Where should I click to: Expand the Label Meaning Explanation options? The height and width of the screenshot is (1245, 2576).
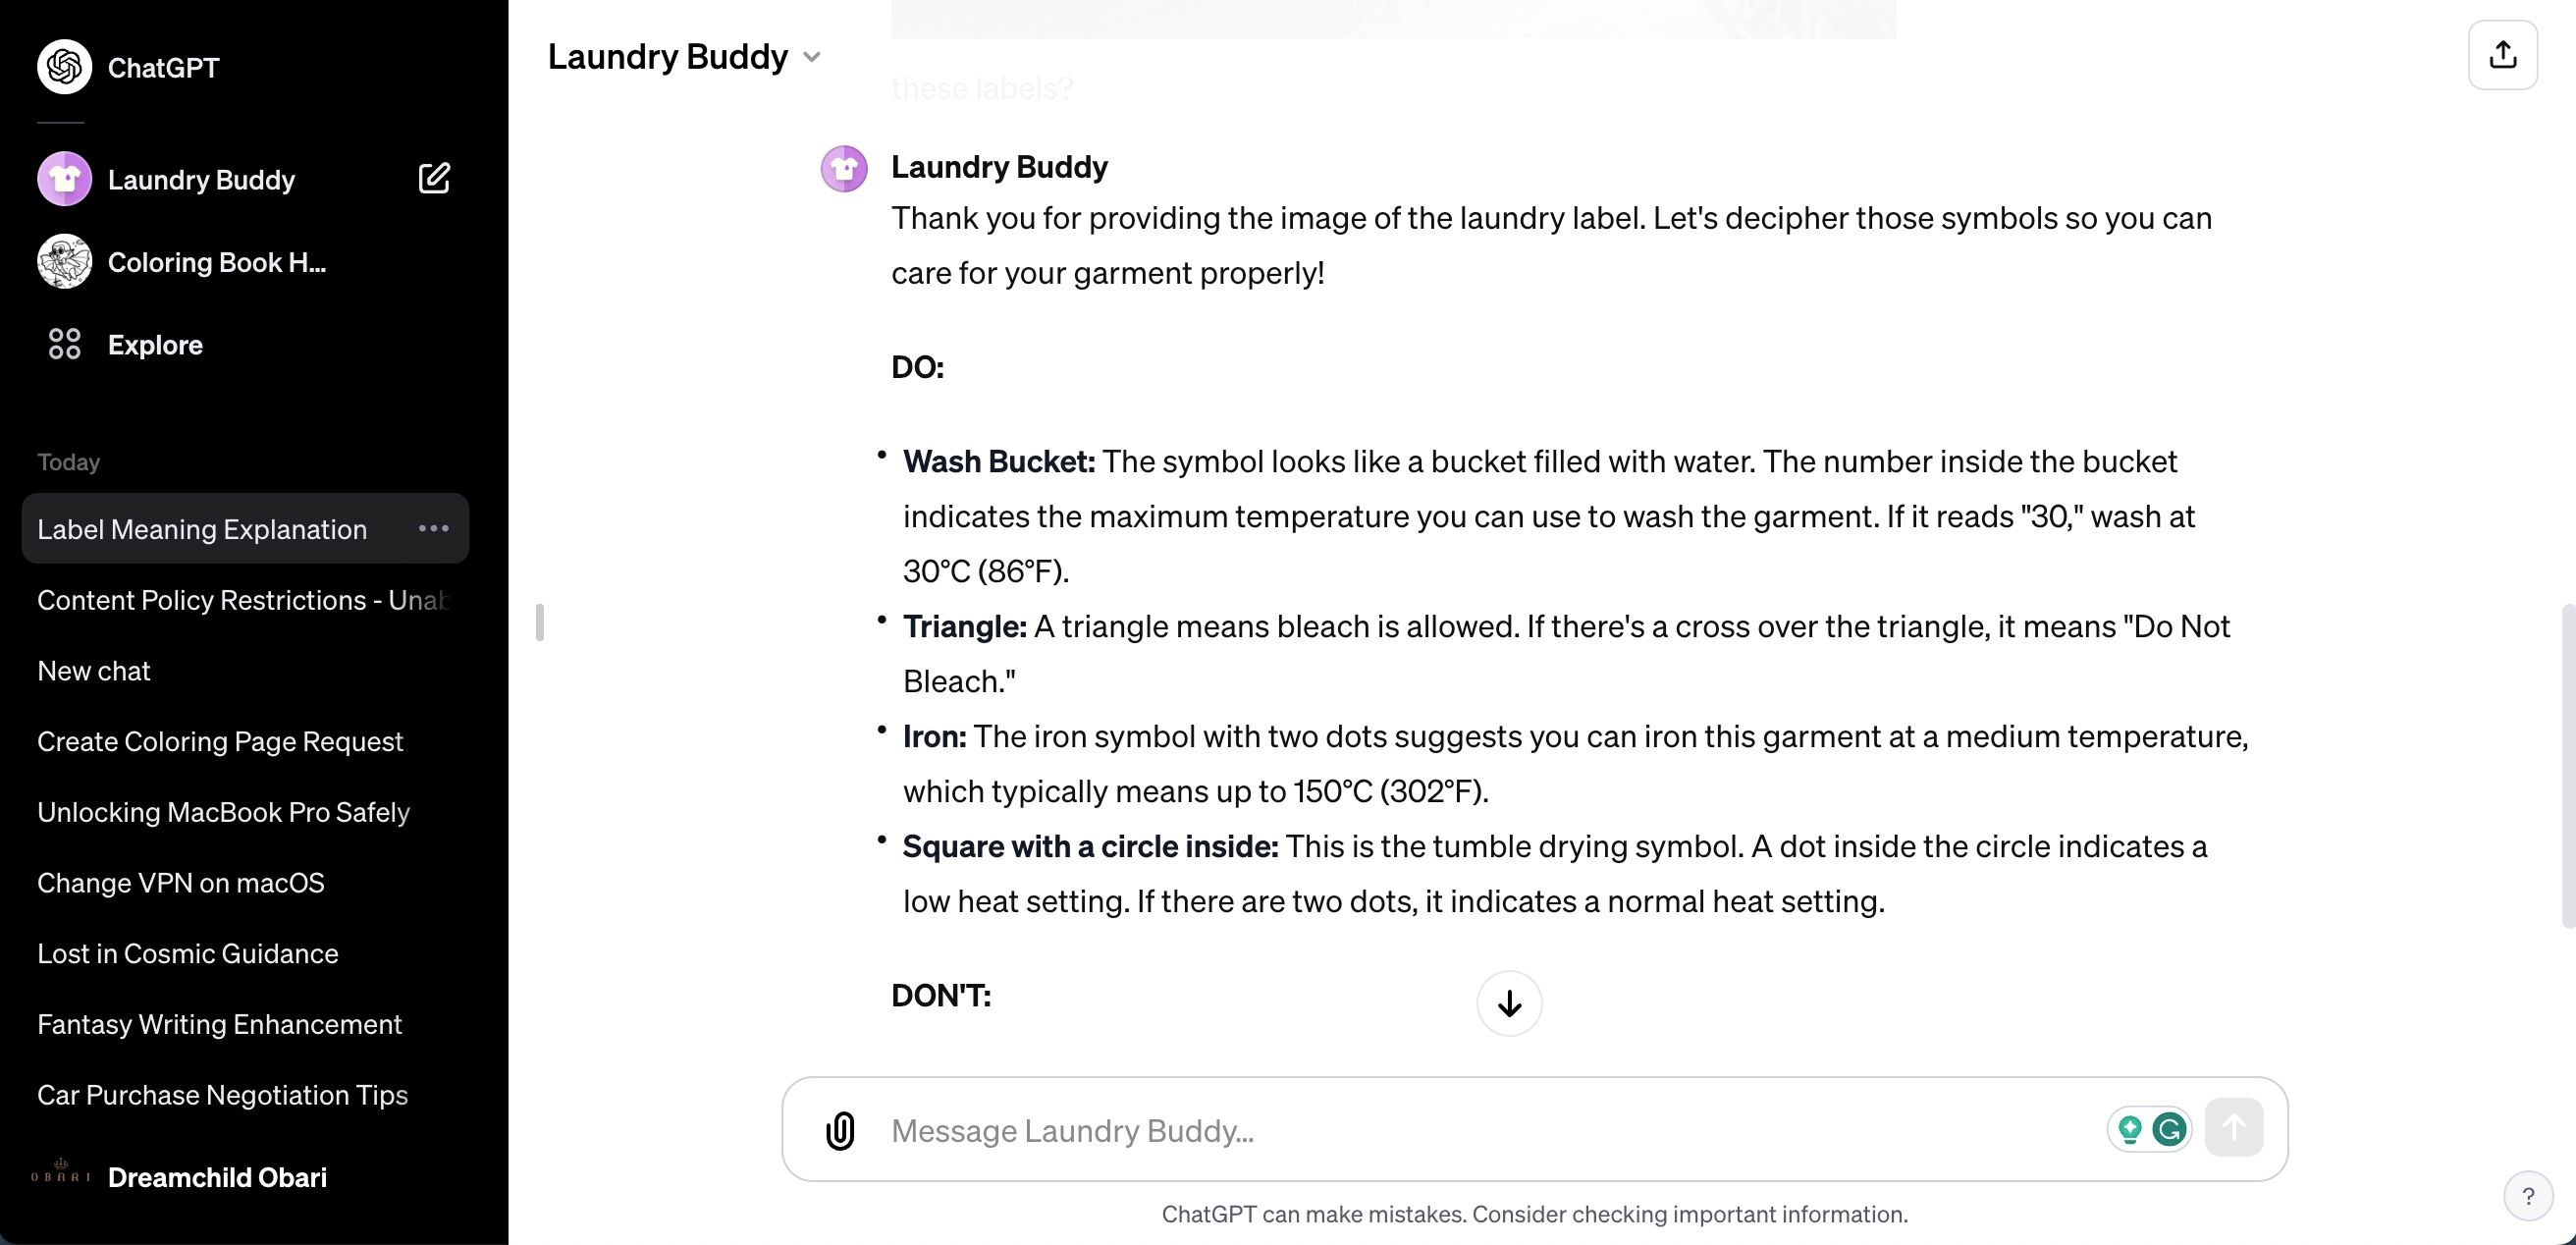(434, 529)
